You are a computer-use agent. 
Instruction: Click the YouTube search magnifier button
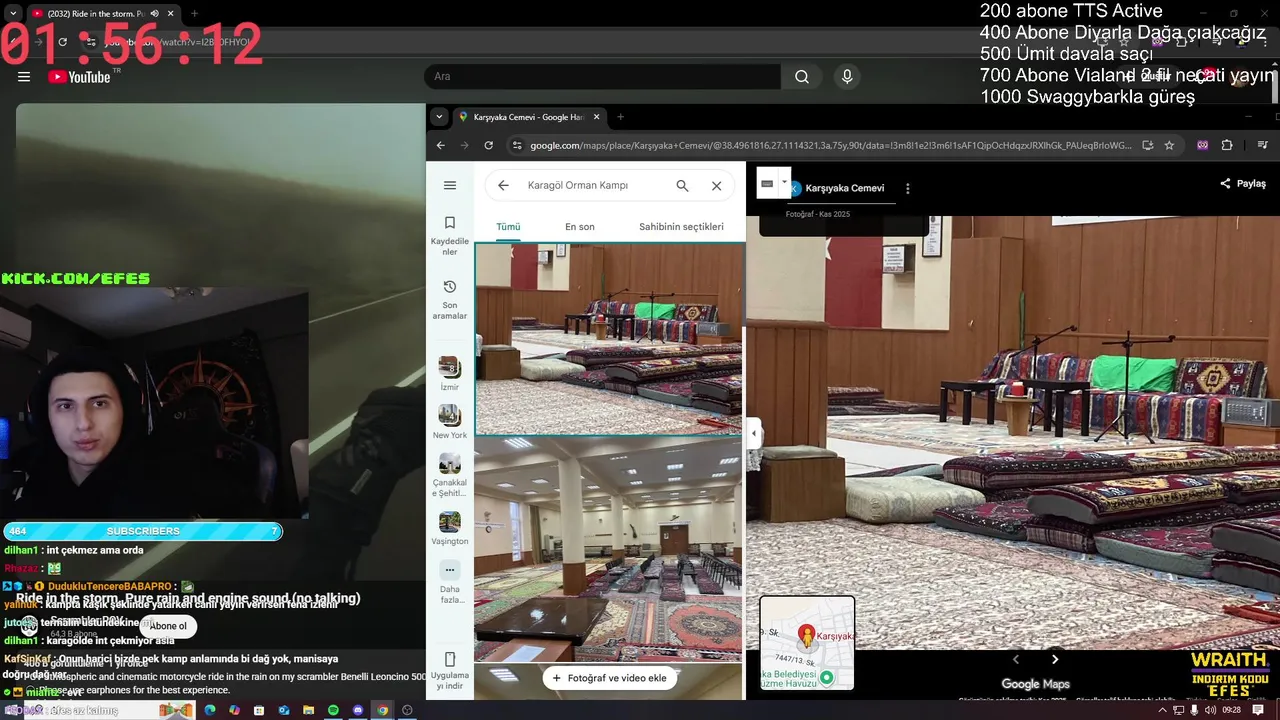coord(801,77)
